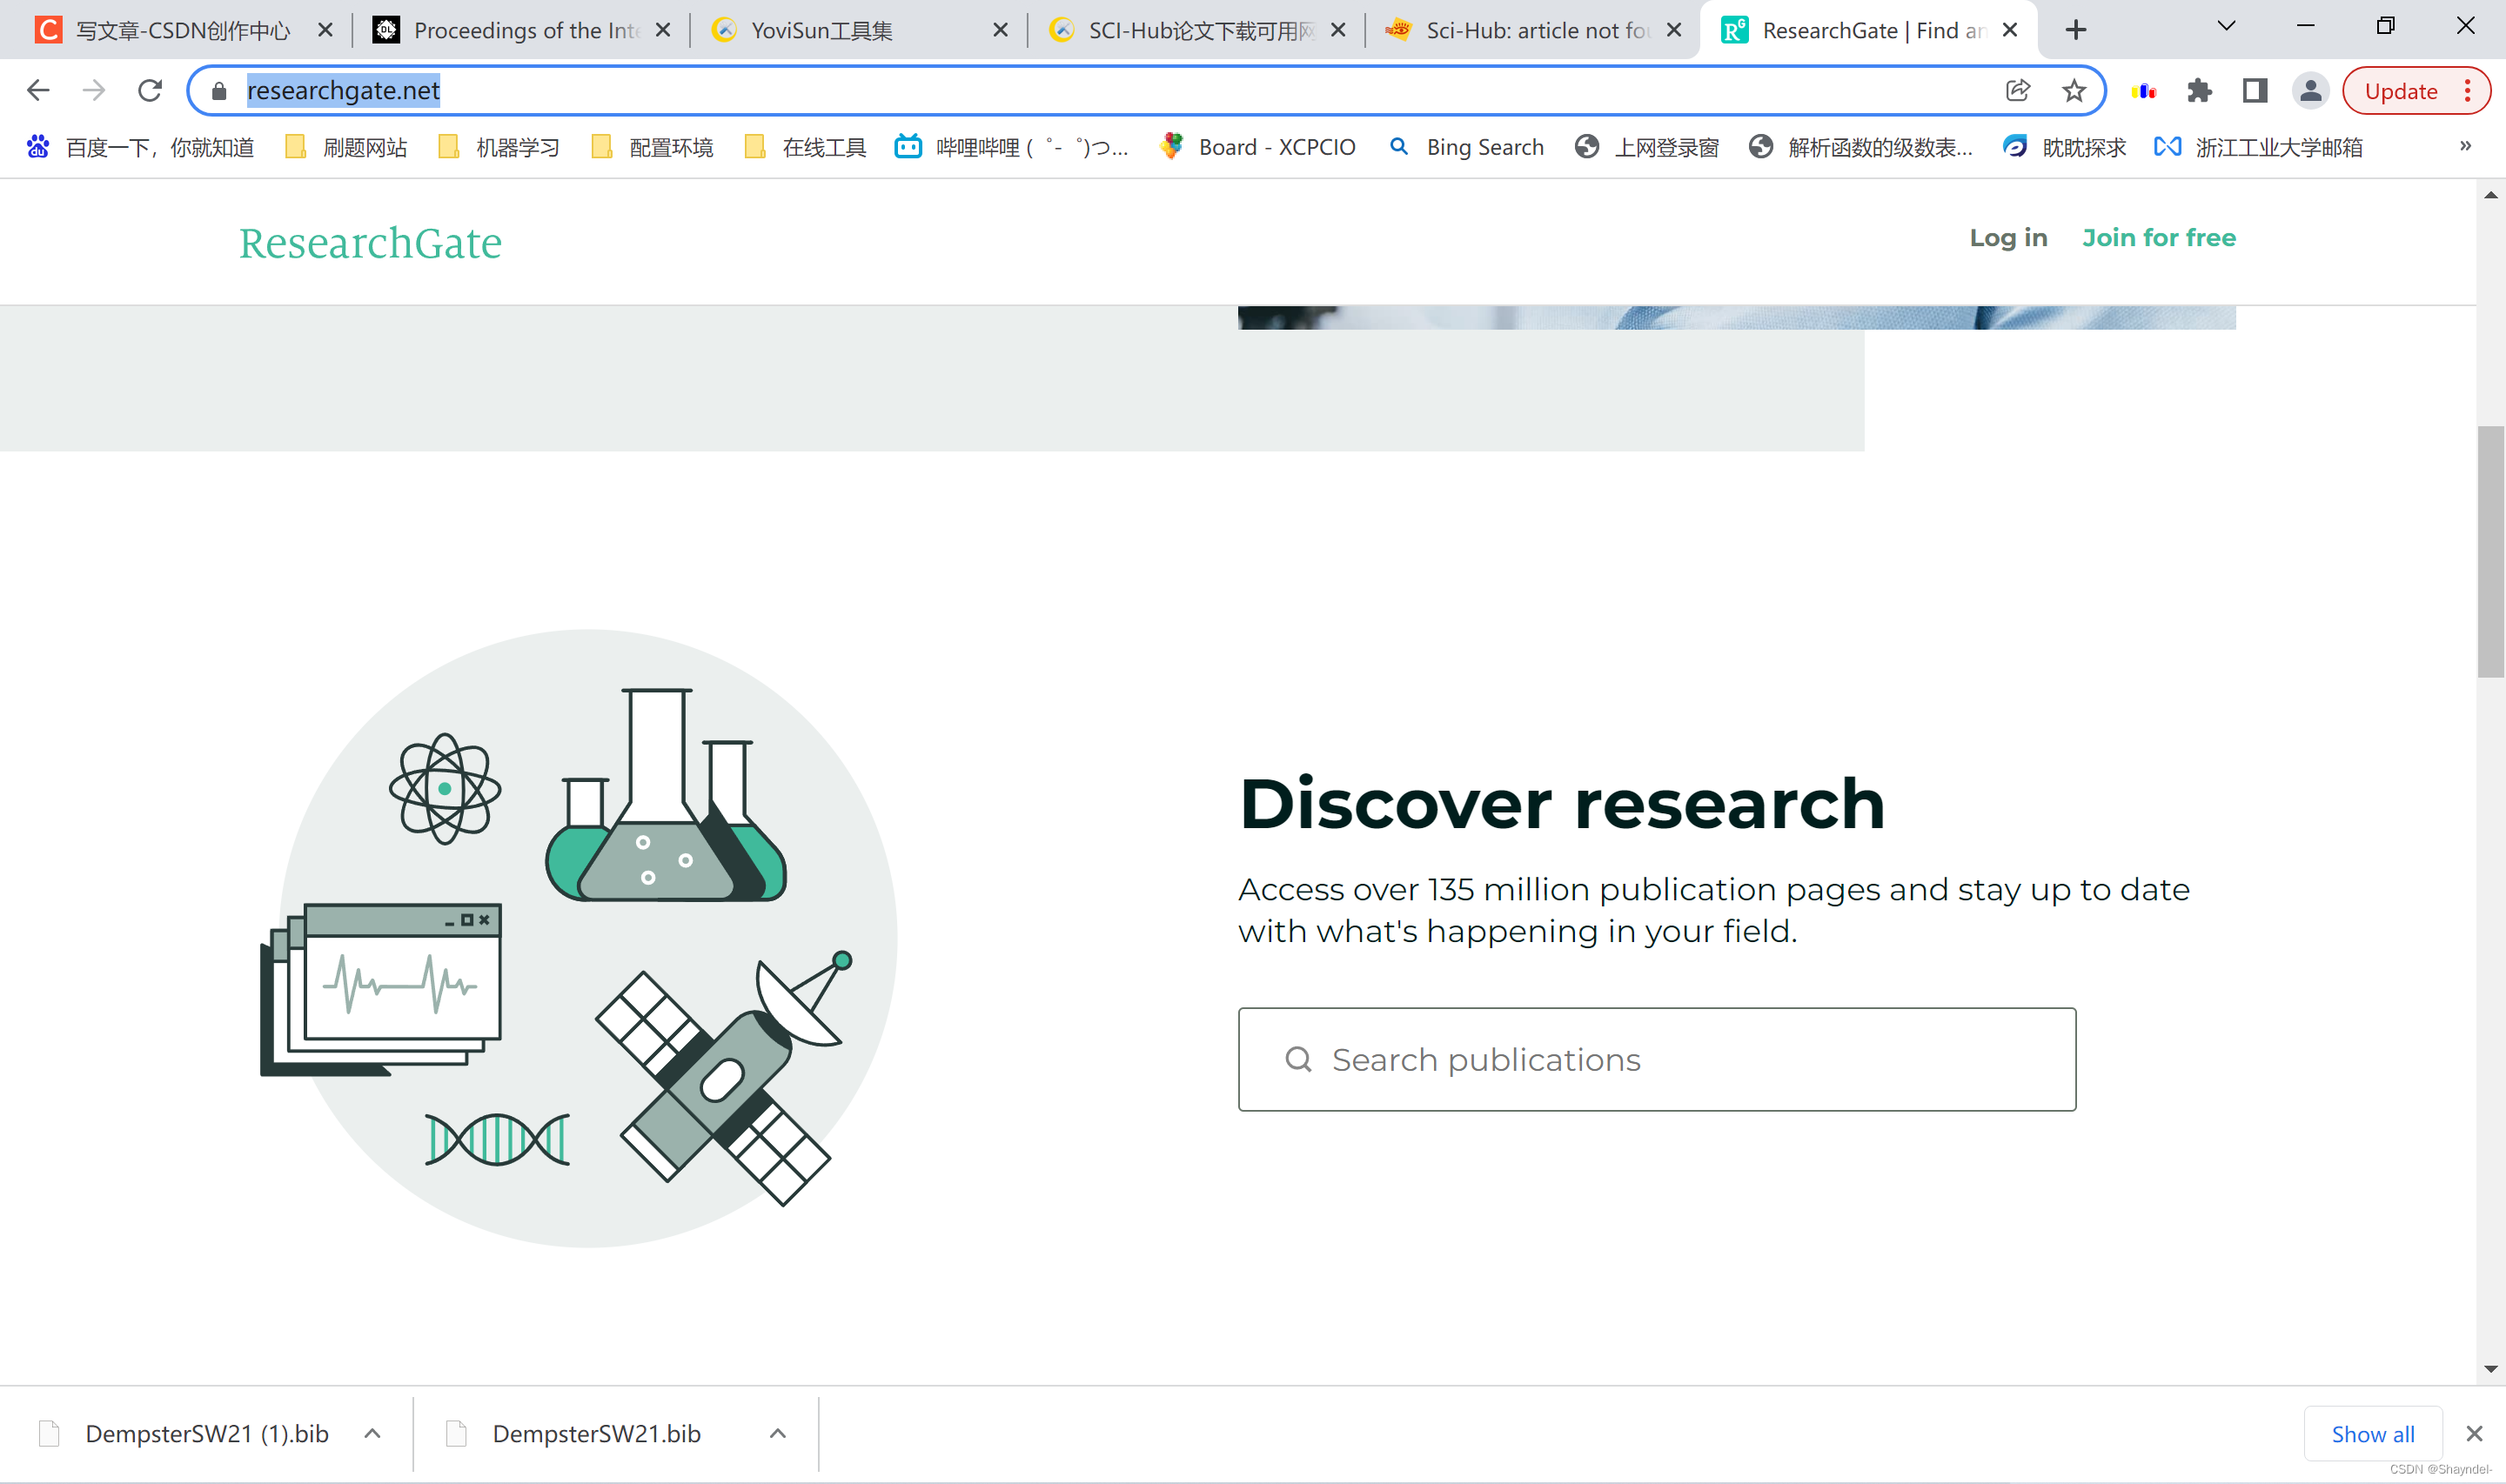Show hidden bookmarks overflow chevron

tap(2465, 147)
